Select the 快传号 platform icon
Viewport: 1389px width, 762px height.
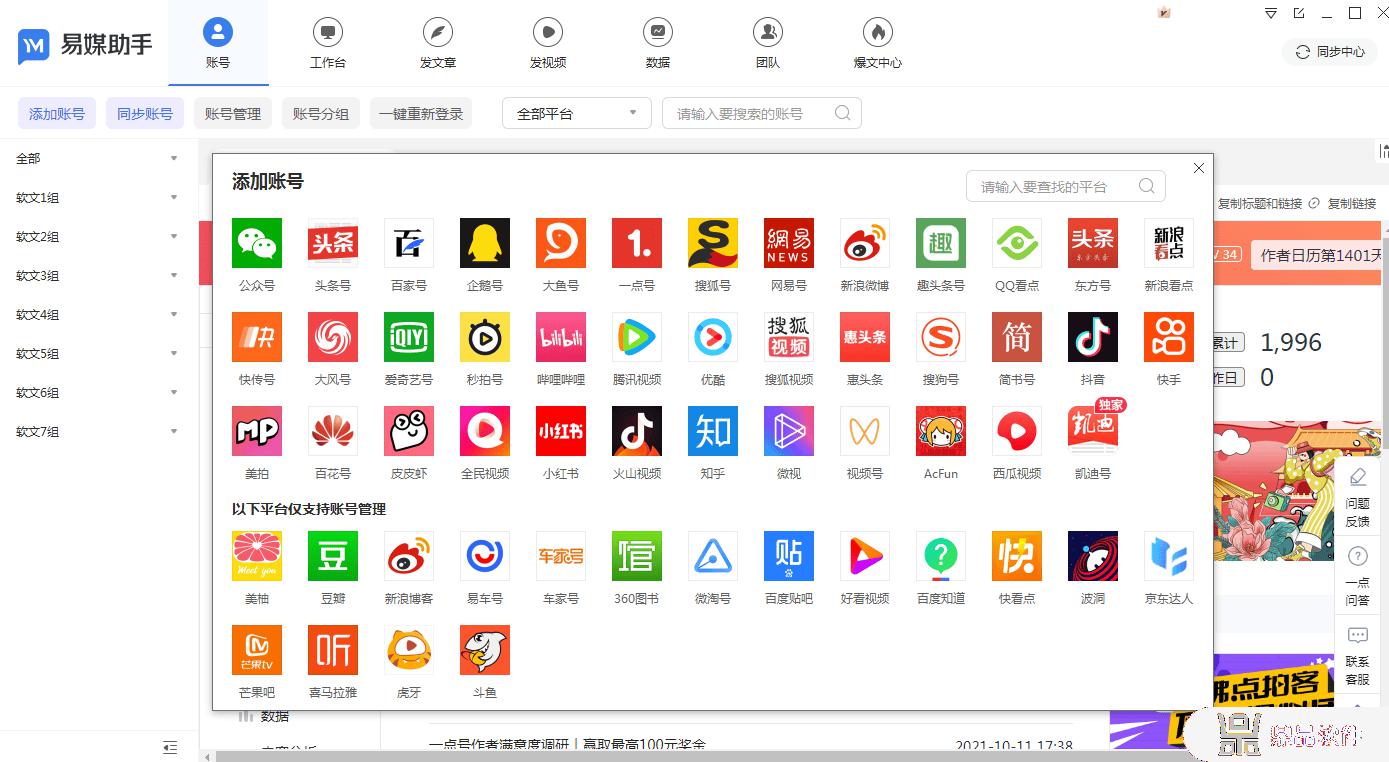pyautogui.click(x=257, y=337)
